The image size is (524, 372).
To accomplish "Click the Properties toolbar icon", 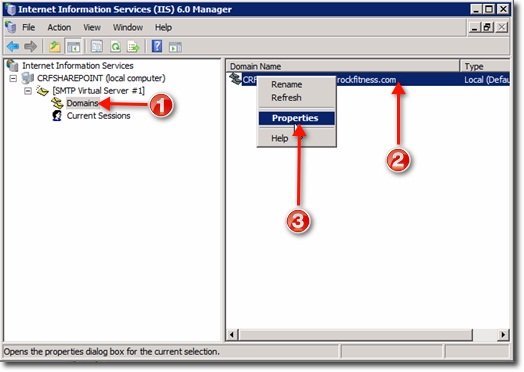I will point(97,46).
